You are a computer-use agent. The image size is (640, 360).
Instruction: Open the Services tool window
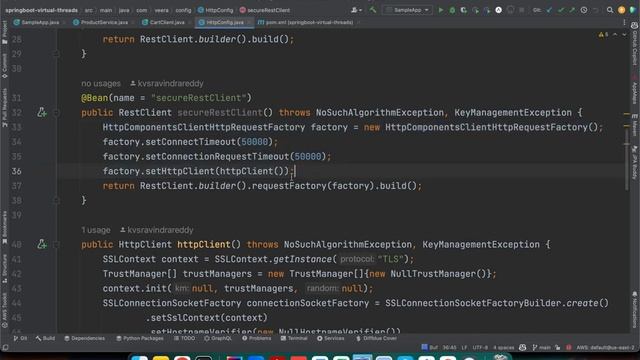coord(331,338)
